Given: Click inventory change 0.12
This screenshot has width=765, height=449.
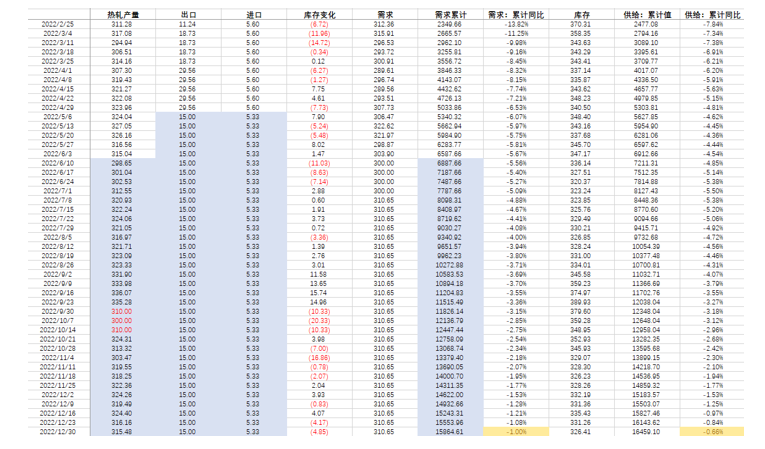Looking at the screenshot, I should pos(318,61).
